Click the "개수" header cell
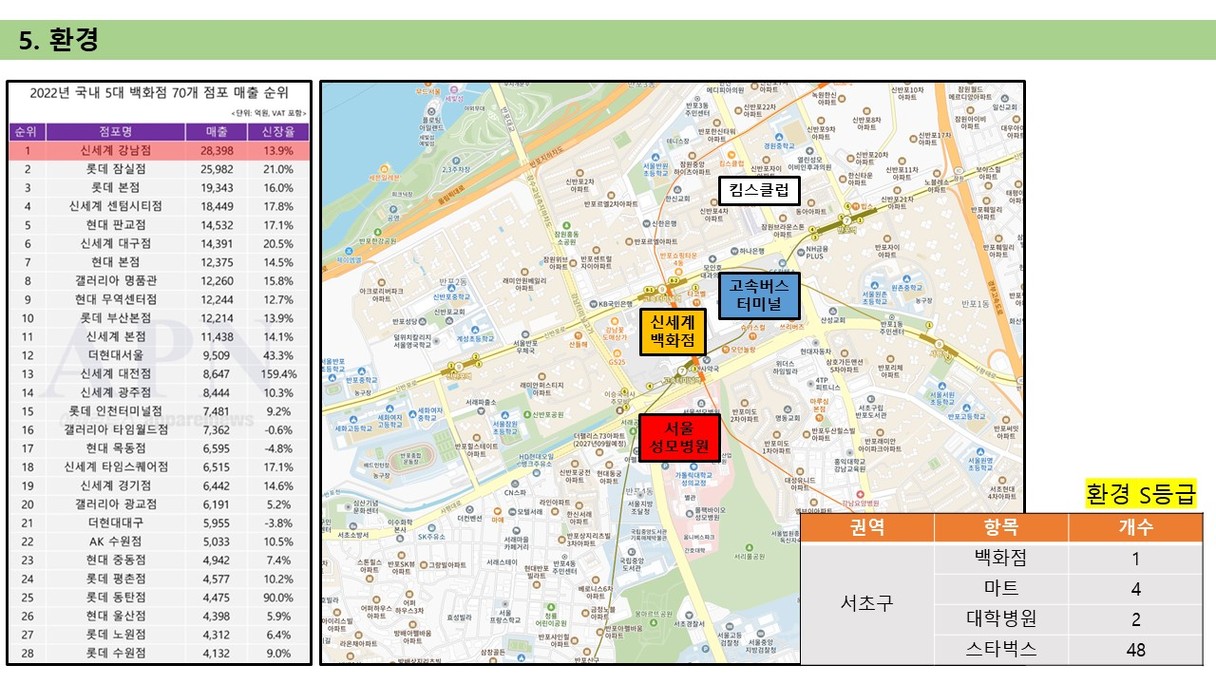Screen dimensions: 1216x684 [x=1135, y=528]
